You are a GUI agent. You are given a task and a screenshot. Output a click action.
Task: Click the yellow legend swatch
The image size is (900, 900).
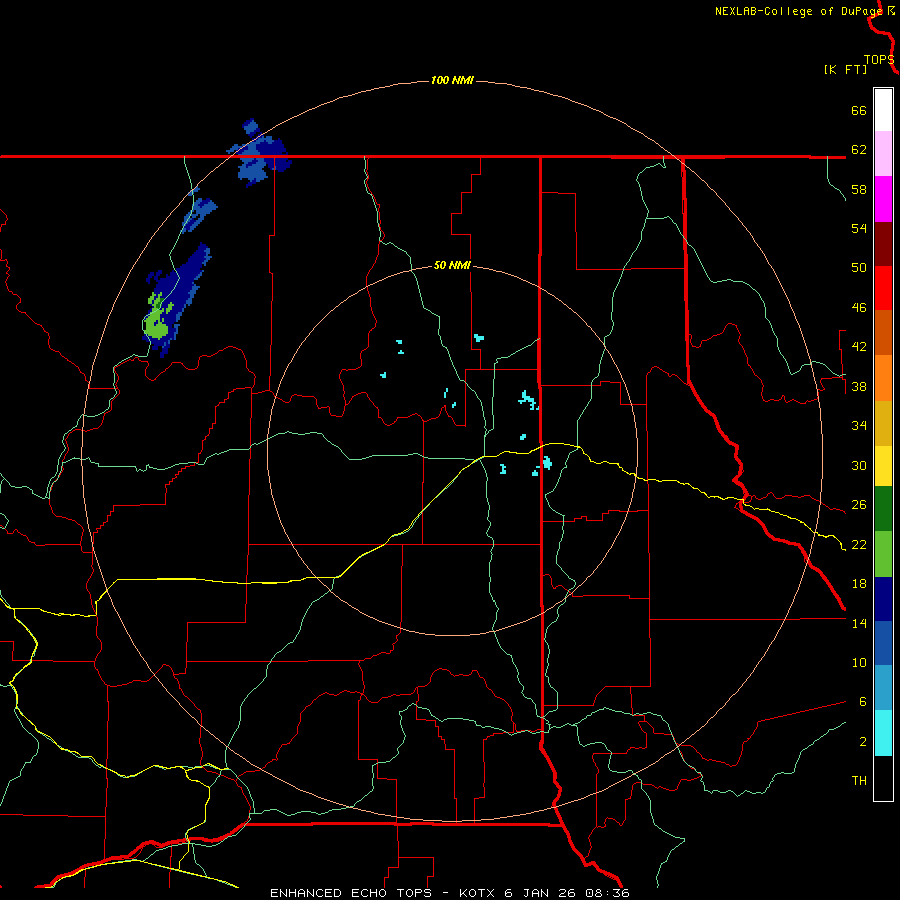tap(883, 466)
